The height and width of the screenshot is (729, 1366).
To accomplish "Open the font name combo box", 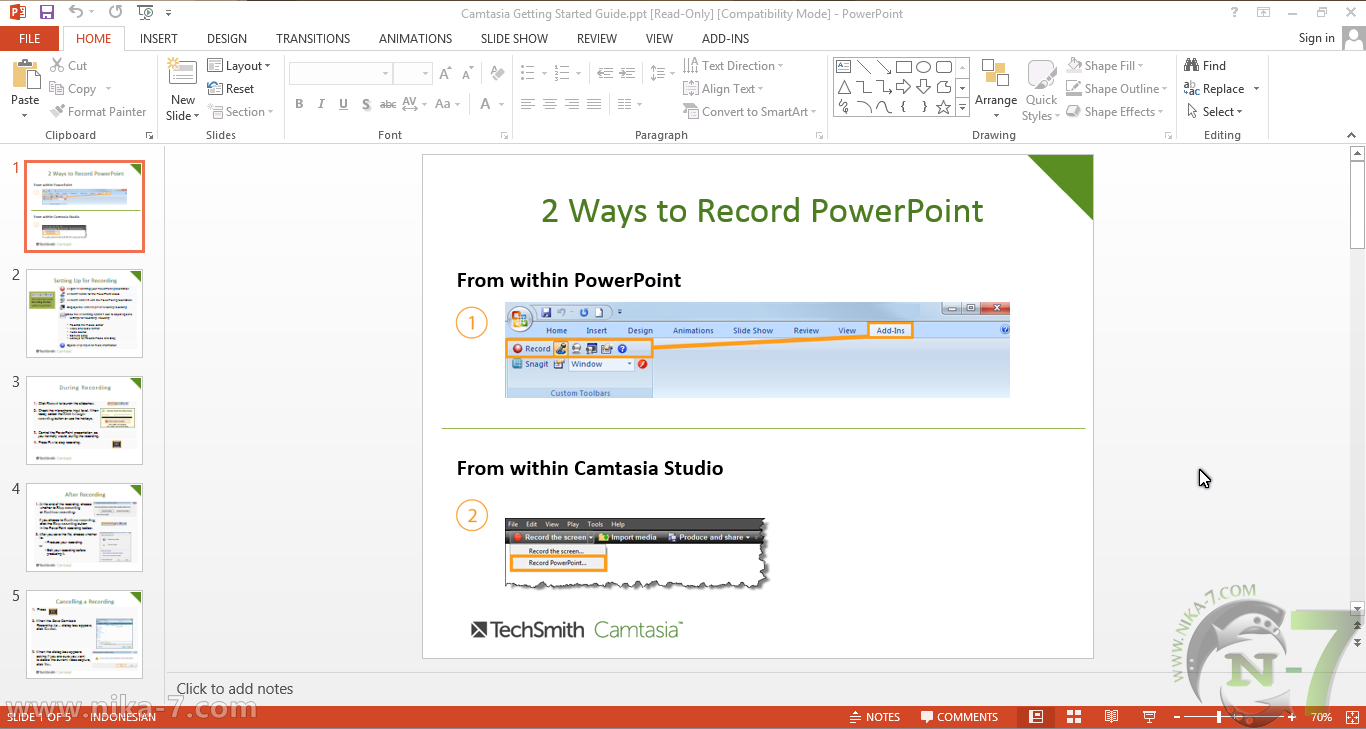I will click(x=340, y=74).
